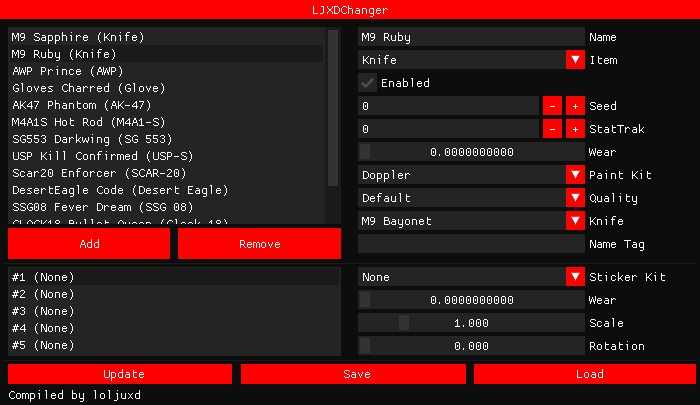Viewport: 700px width, 405px height.
Task: Open the Item dropdown arrow
Action: pyautogui.click(x=575, y=60)
